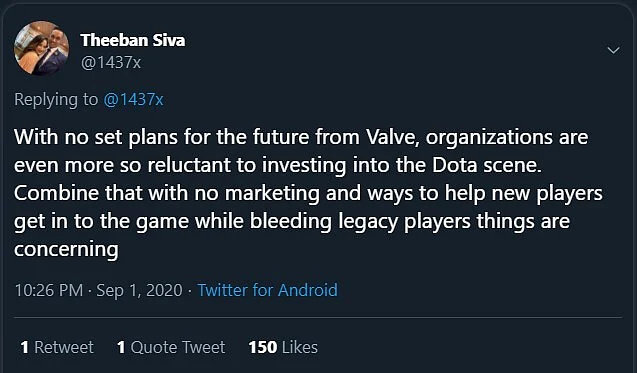Click the gray 'Replying to' label
The image size is (637, 373).
(56, 100)
